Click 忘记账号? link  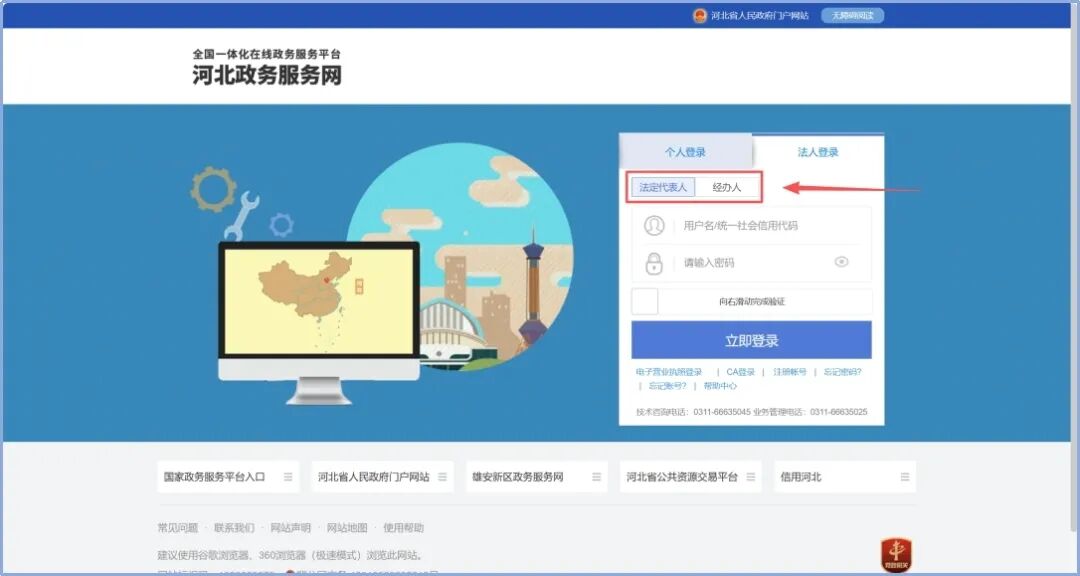[667, 386]
